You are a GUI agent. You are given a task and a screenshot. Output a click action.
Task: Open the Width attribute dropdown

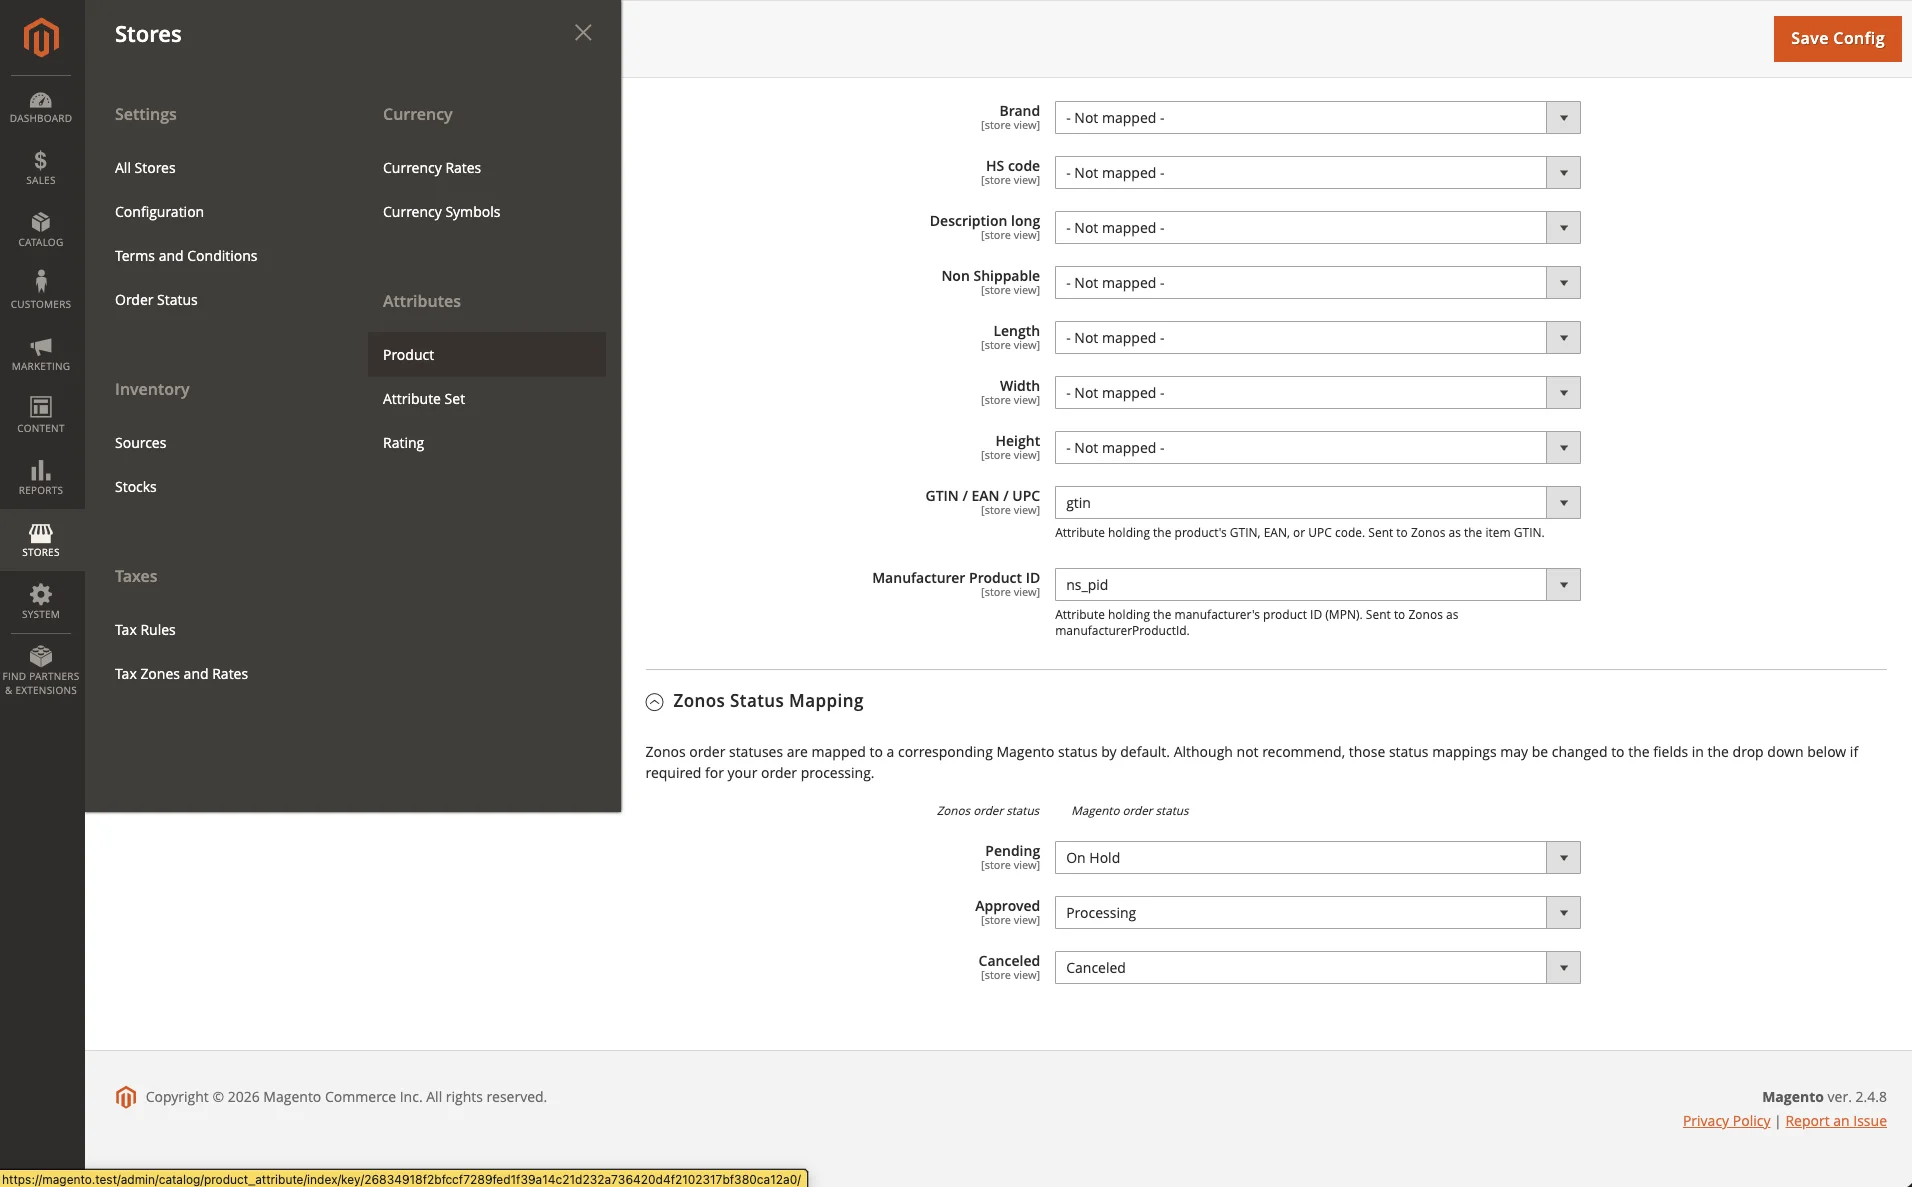(1317, 393)
